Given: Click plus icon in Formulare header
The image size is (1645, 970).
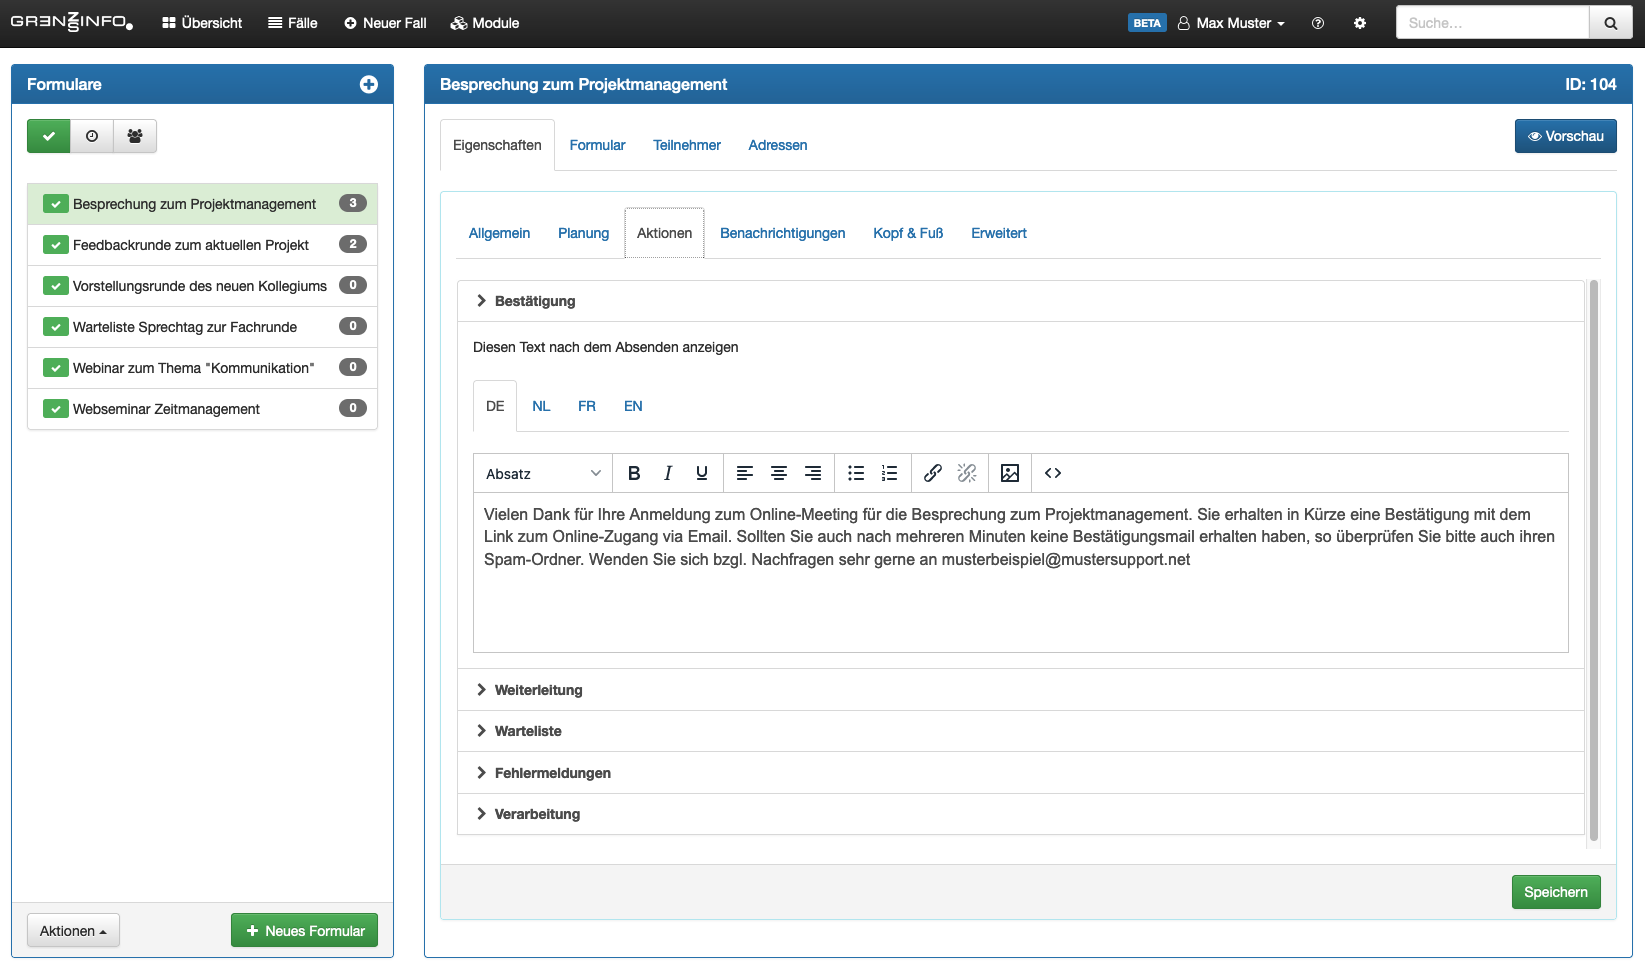Looking at the screenshot, I should [369, 85].
